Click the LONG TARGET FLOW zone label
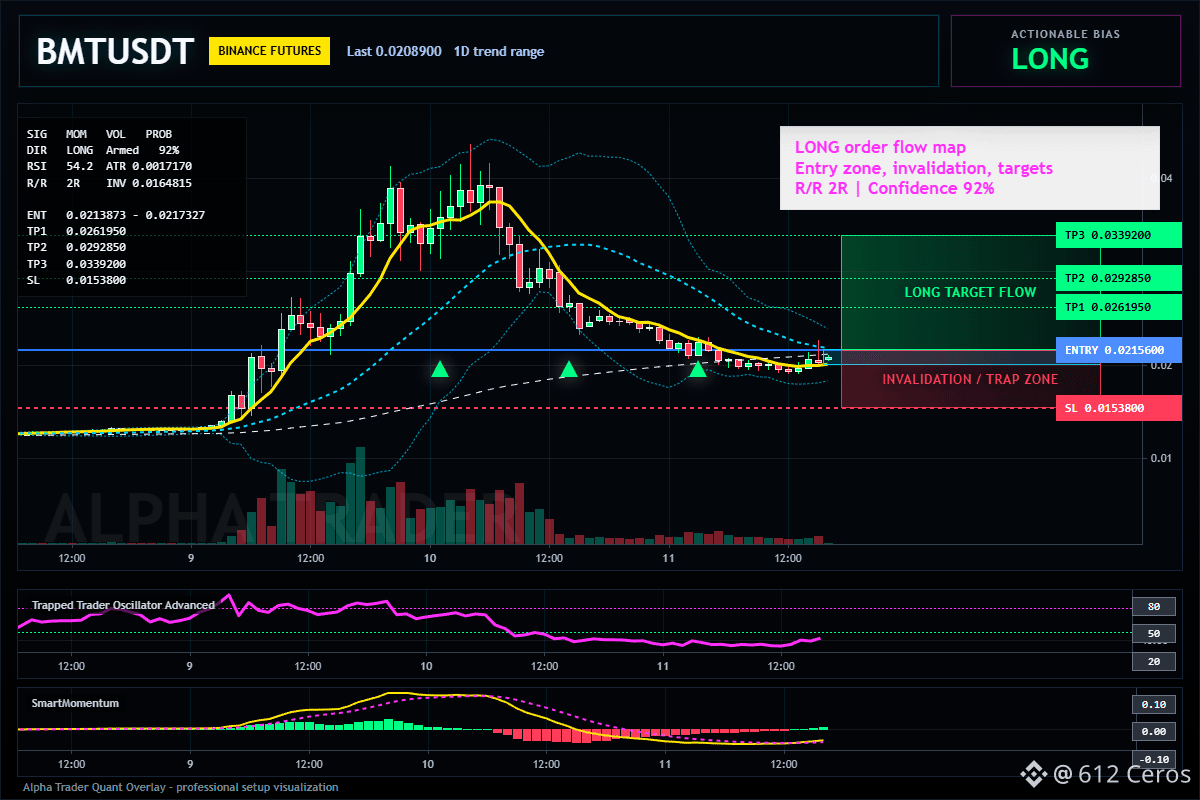 tap(970, 292)
